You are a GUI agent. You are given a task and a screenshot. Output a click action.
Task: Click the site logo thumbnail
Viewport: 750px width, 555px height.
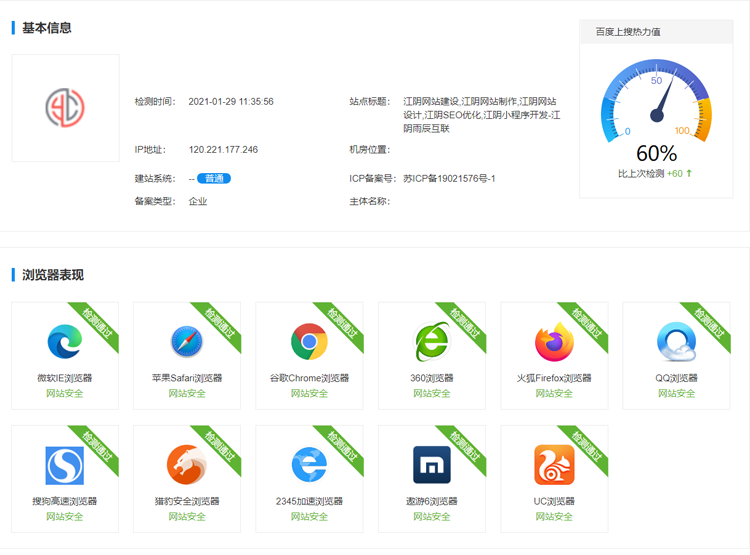(x=65, y=108)
